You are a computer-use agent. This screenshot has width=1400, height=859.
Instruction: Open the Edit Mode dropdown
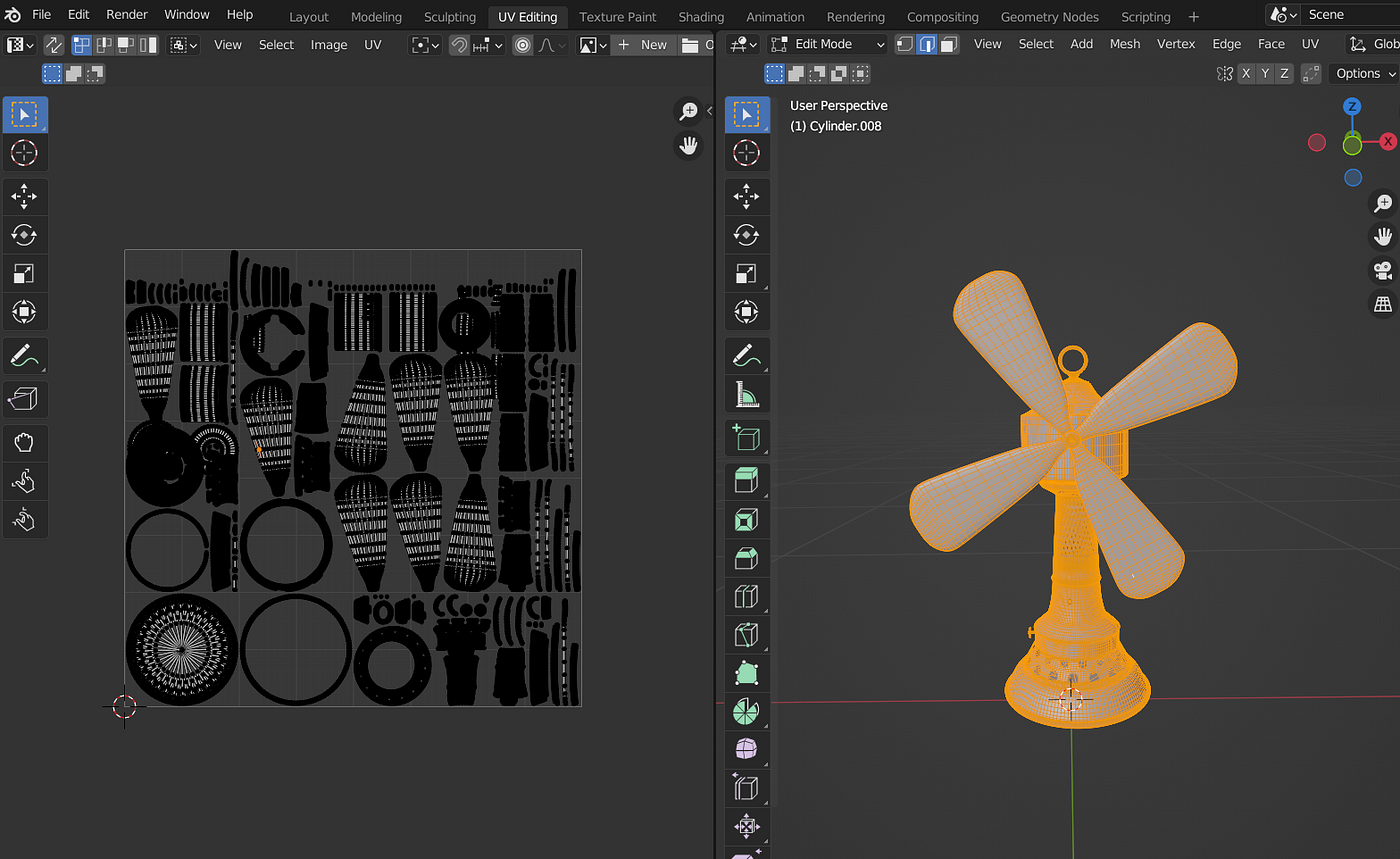(x=827, y=44)
